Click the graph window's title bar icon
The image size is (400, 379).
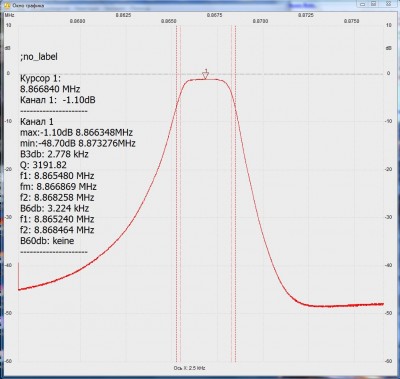7,5
